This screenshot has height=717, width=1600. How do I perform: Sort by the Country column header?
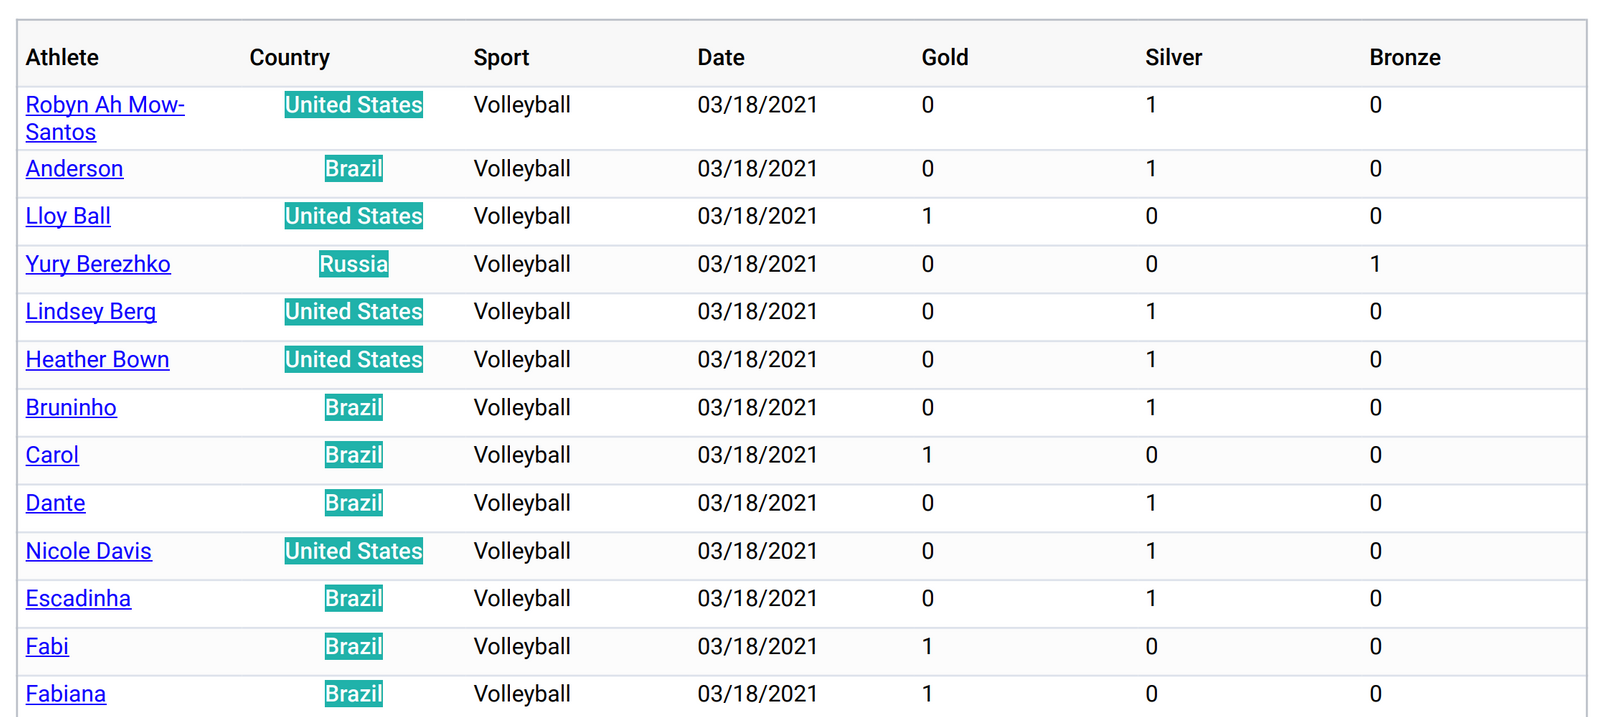[290, 58]
